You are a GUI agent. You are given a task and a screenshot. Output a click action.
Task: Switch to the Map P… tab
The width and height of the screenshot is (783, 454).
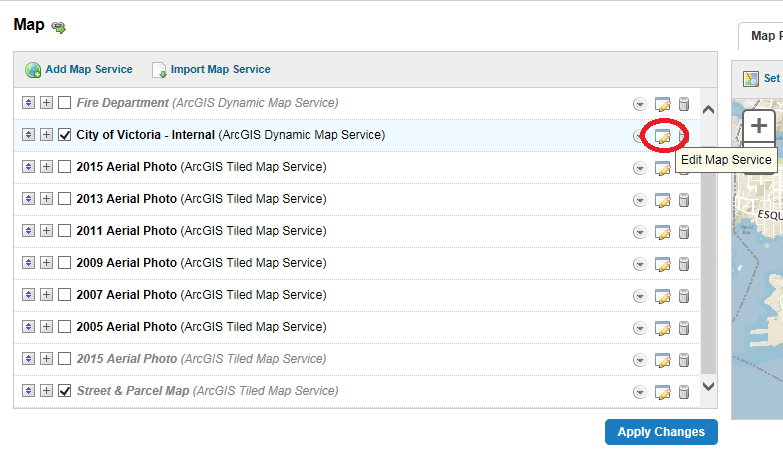[x=763, y=36]
